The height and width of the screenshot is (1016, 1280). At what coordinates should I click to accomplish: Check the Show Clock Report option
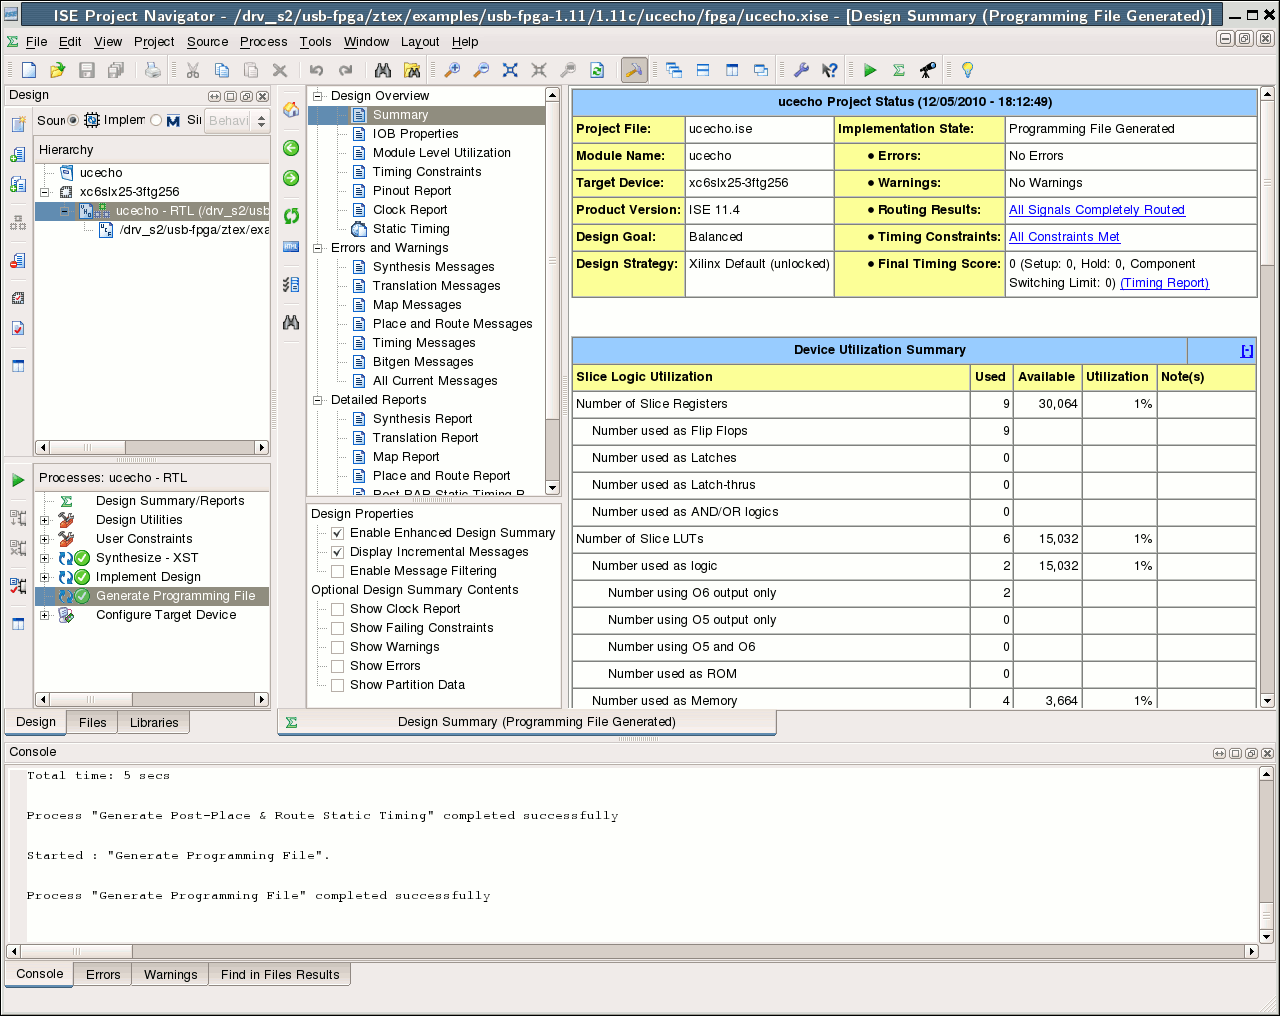coord(338,609)
